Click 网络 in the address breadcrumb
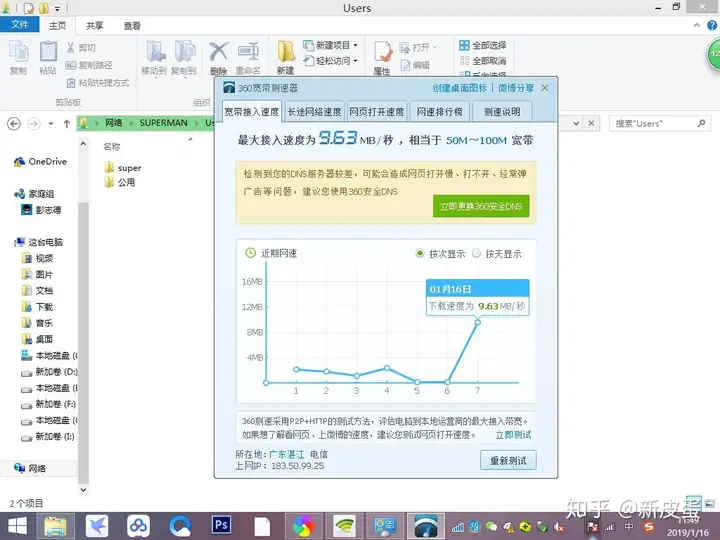Viewport: 720px width, 540px height. coord(114,123)
